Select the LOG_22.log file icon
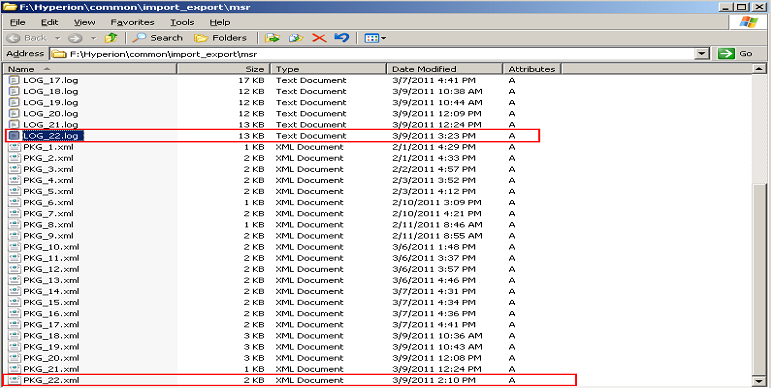 click(x=14, y=136)
